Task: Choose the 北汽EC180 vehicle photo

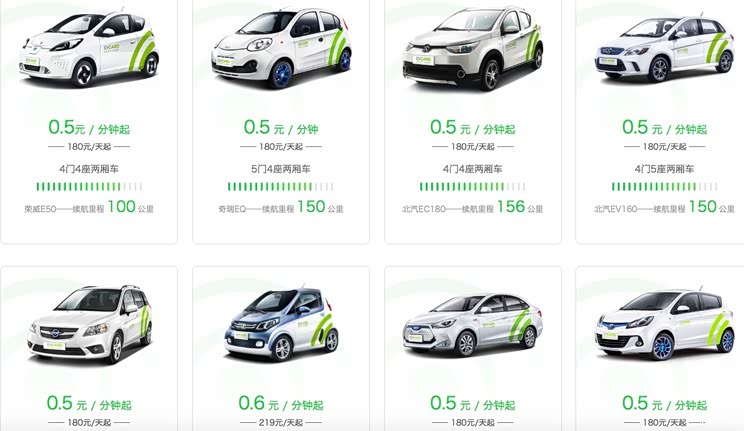Action: click(473, 48)
